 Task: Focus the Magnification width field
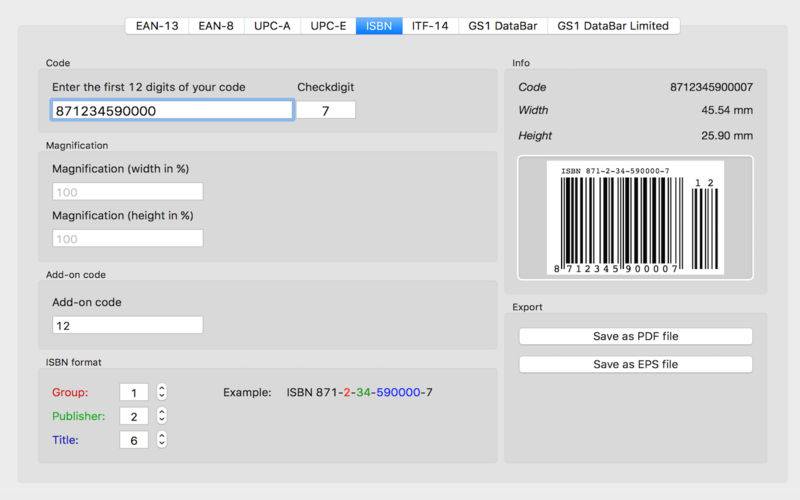tap(128, 192)
